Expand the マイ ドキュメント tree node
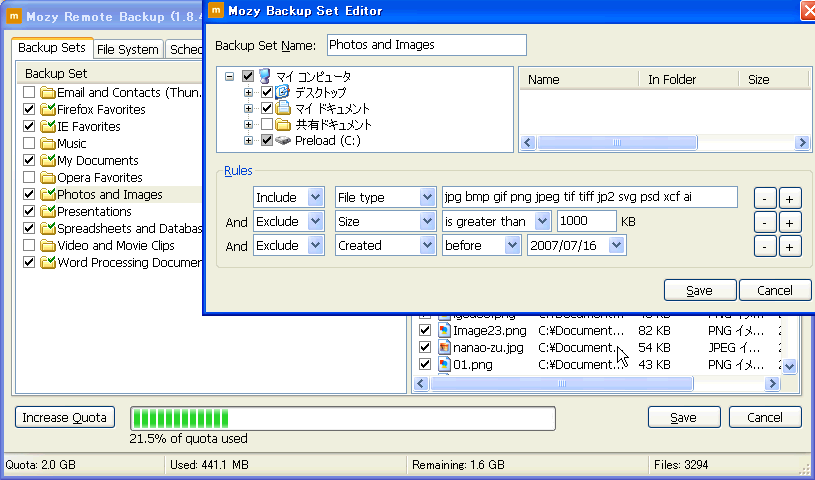The image size is (815, 480). 248,108
